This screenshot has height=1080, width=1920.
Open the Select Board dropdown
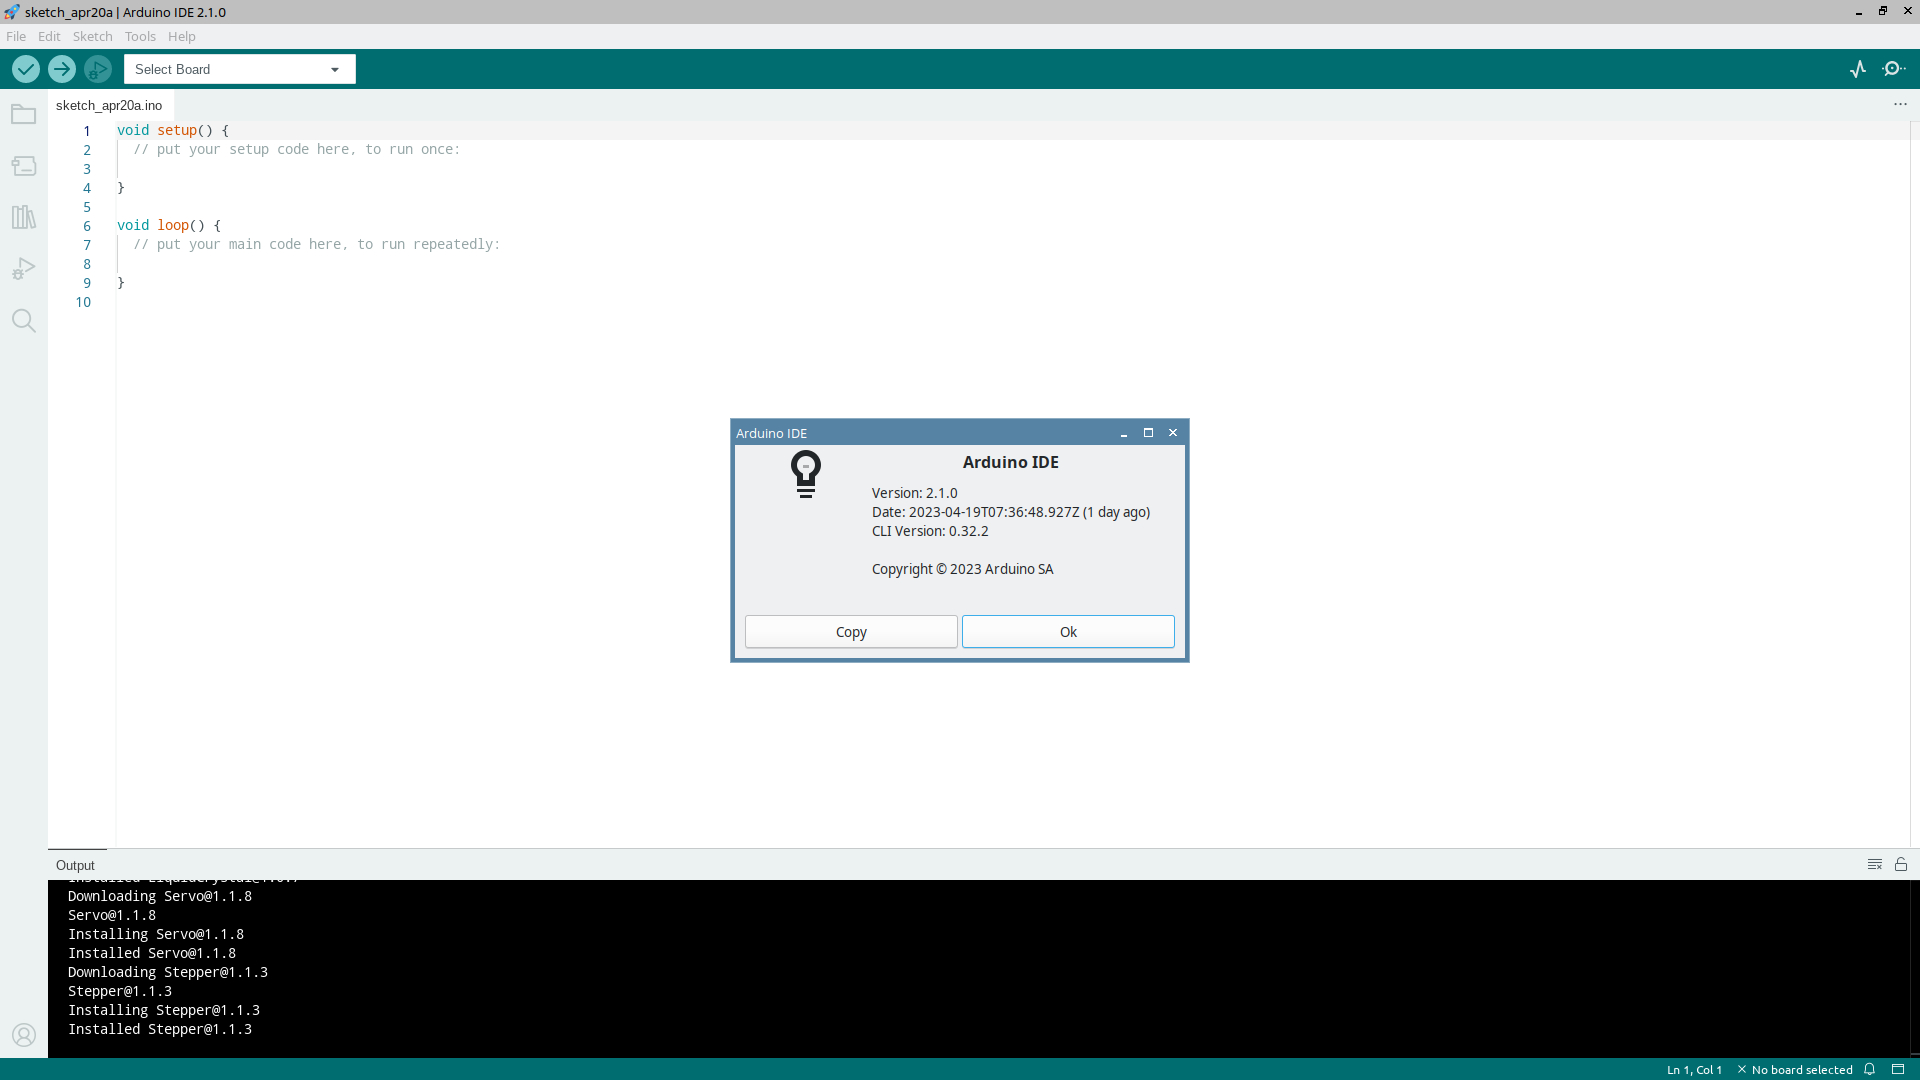tap(240, 69)
